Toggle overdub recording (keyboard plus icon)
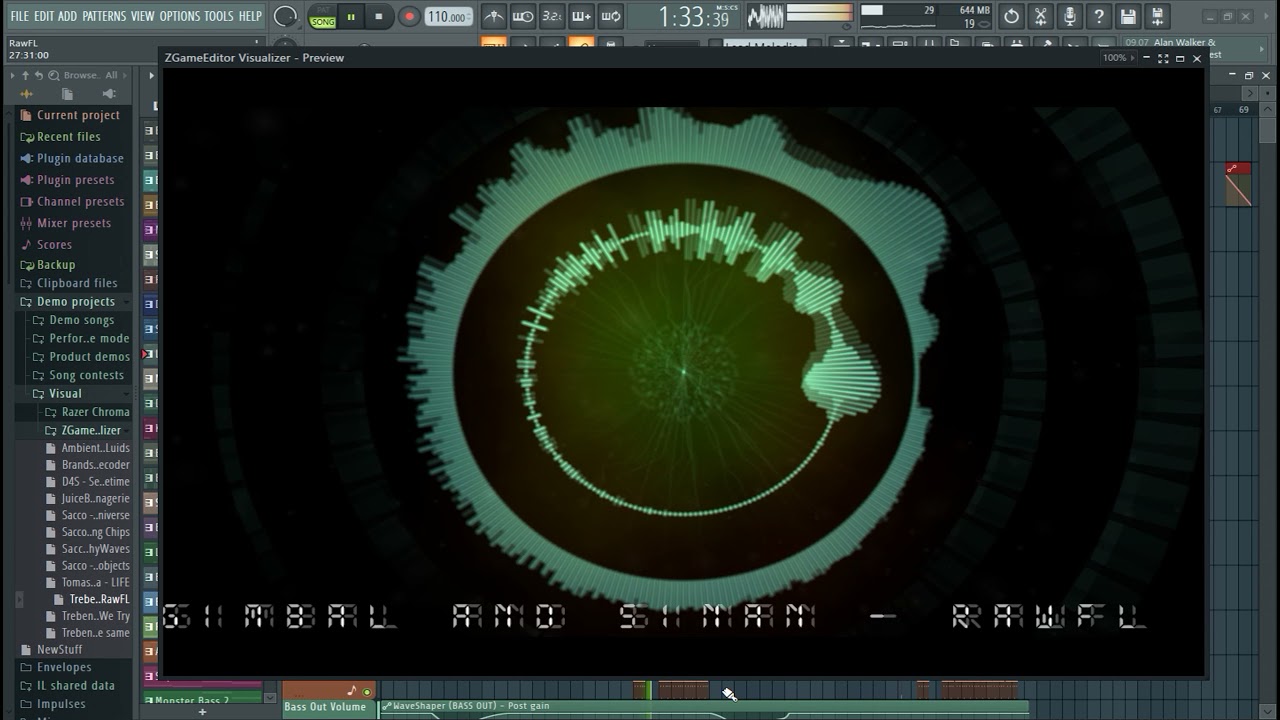Screen dimensions: 1280x720 click(x=582, y=16)
